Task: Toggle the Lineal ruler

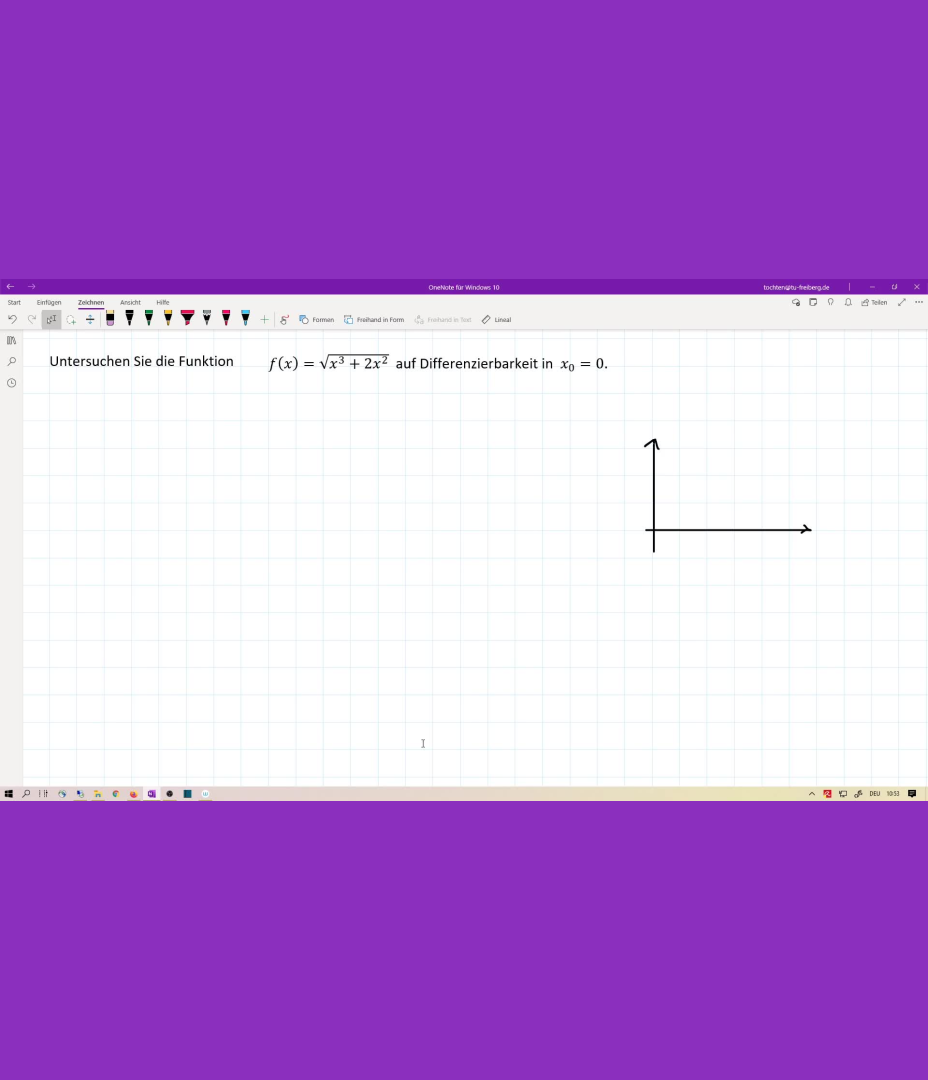Action: pyautogui.click(x=497, y=320)
